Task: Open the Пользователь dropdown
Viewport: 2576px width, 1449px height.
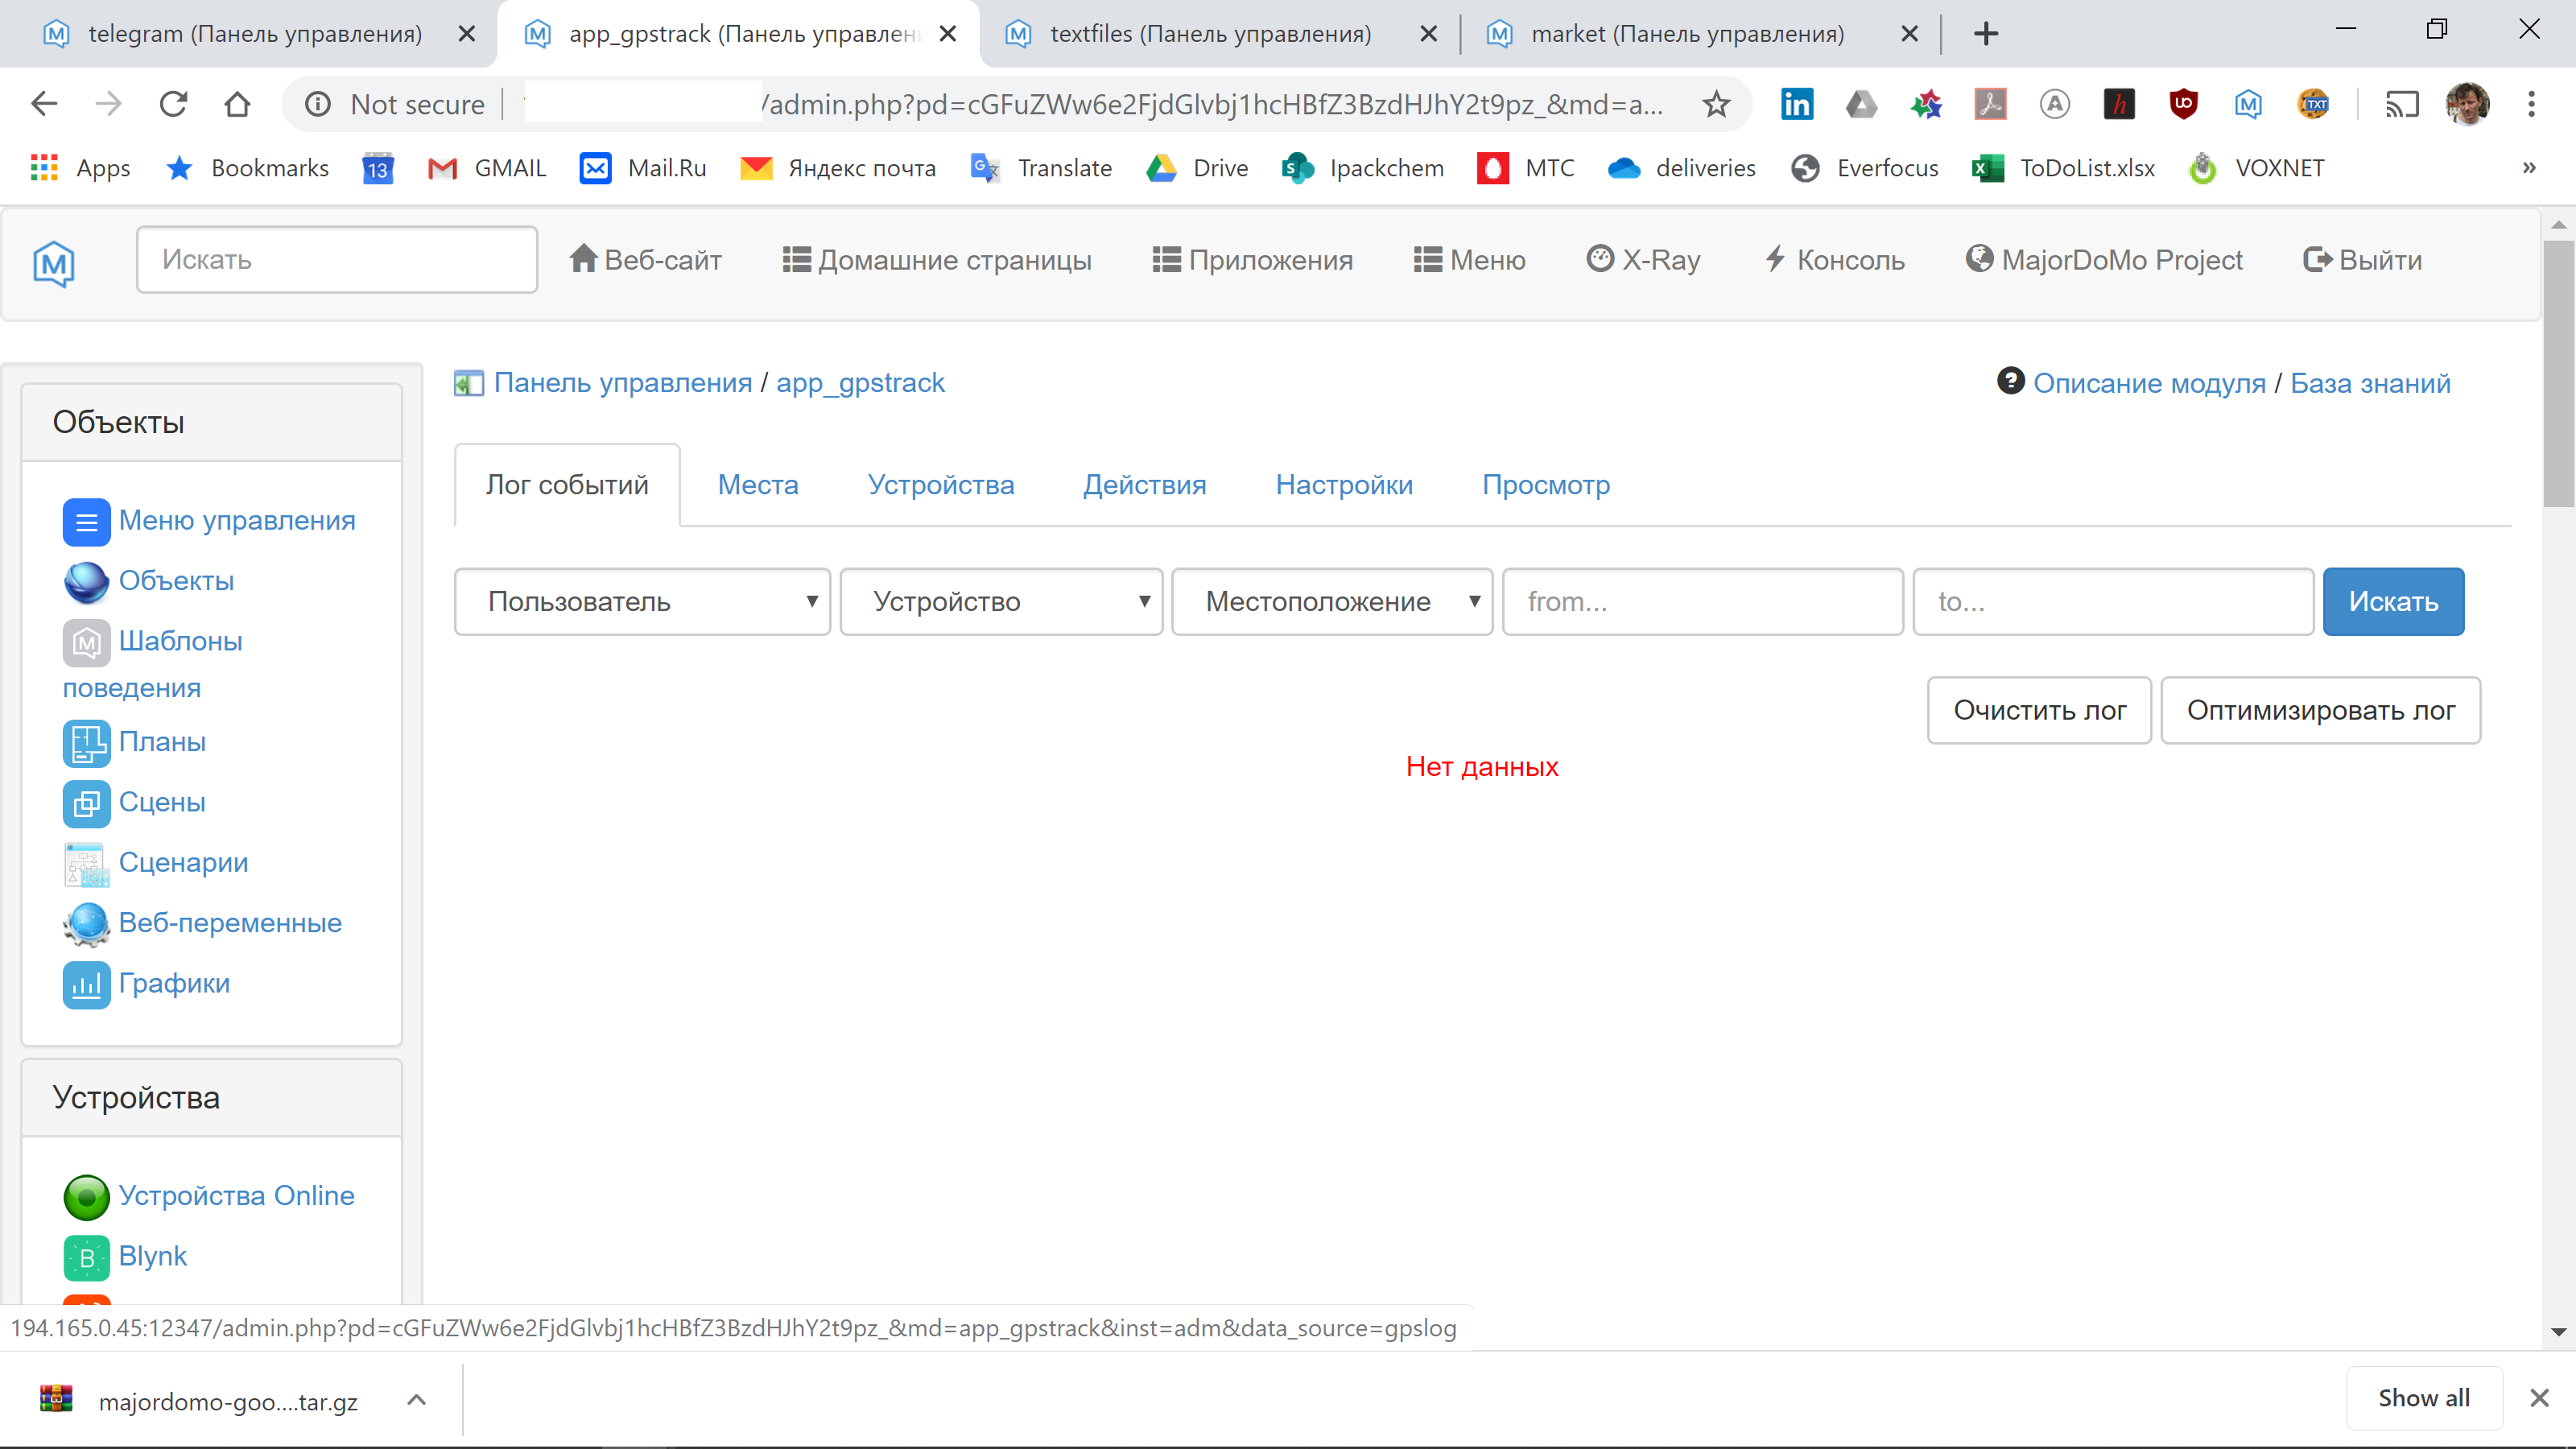Action: pos(641,601)
